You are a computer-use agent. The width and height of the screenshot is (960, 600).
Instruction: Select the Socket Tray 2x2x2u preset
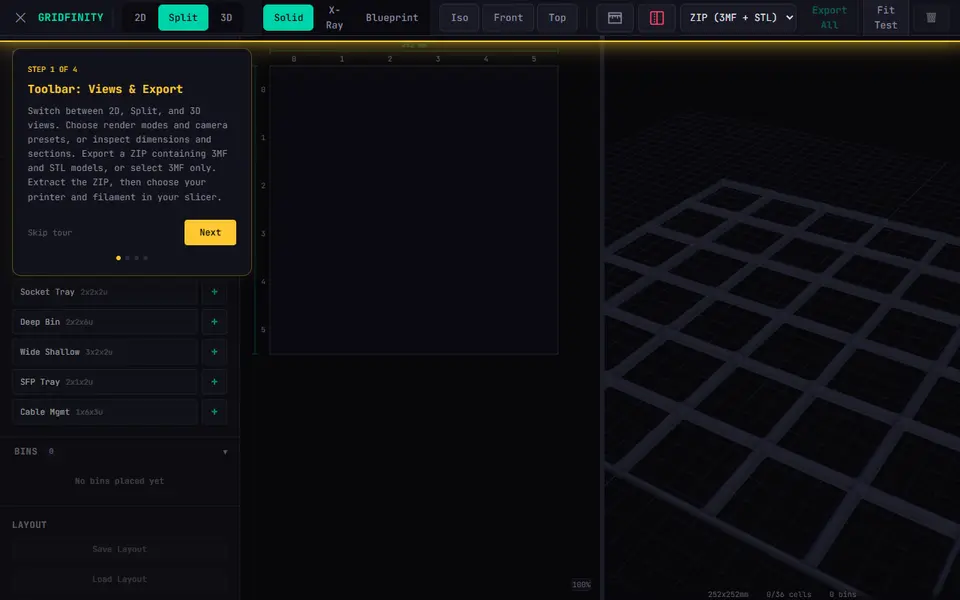(105, 292)
